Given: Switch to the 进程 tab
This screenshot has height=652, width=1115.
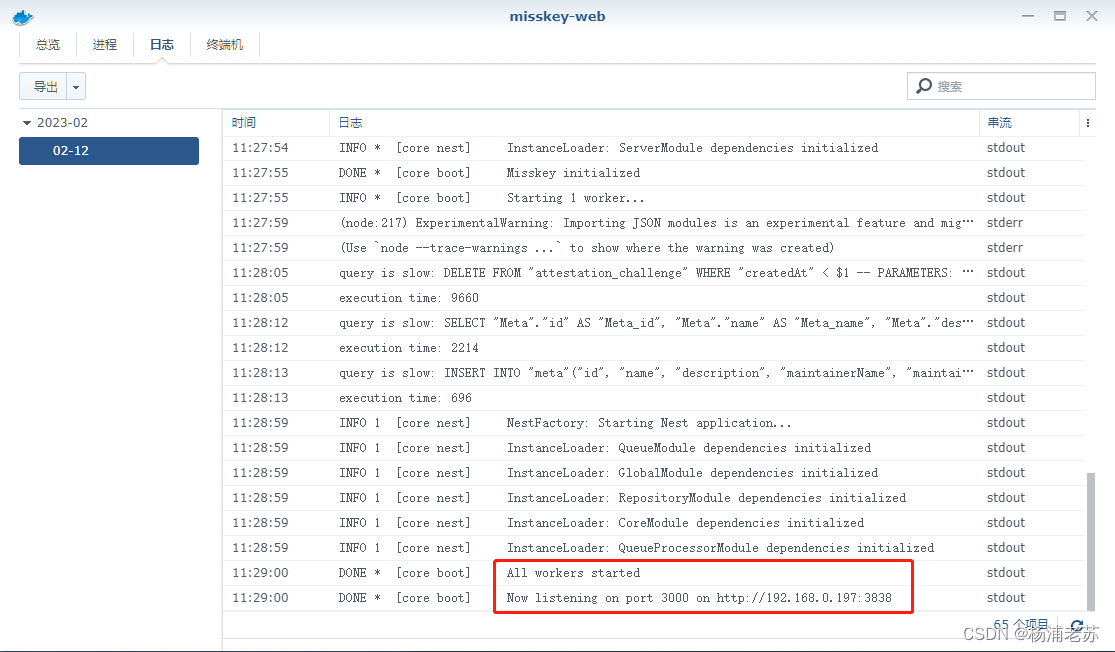Looking at the screenshot, I should [105, 45].
